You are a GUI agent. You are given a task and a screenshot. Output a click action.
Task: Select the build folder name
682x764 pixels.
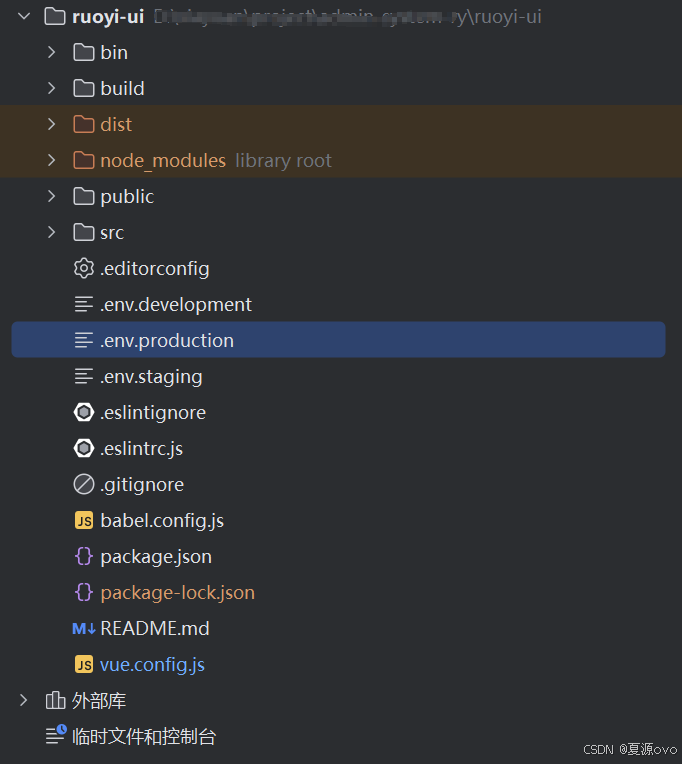coord(122,89)
